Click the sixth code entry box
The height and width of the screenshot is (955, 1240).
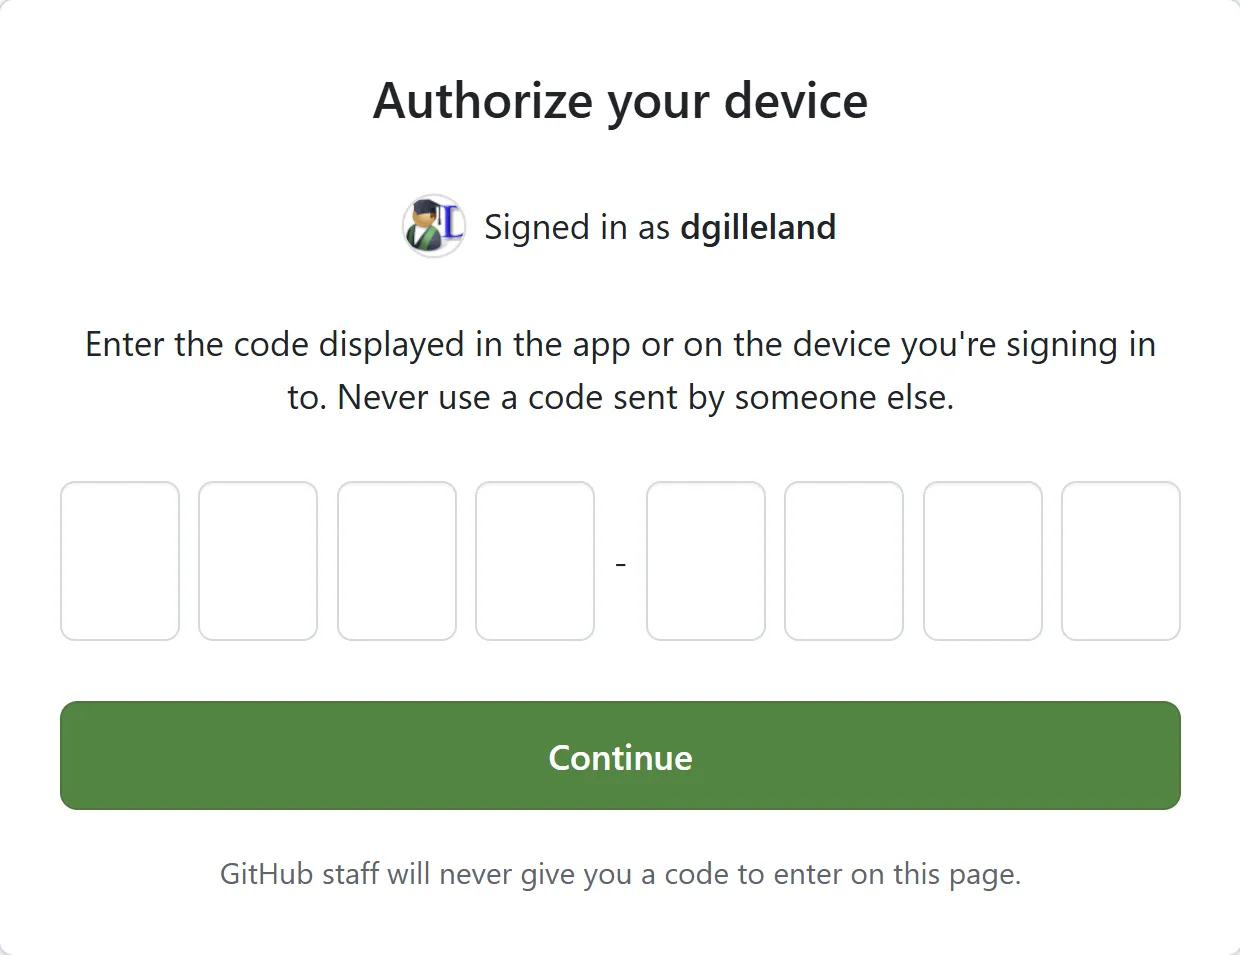click(844, 560)
